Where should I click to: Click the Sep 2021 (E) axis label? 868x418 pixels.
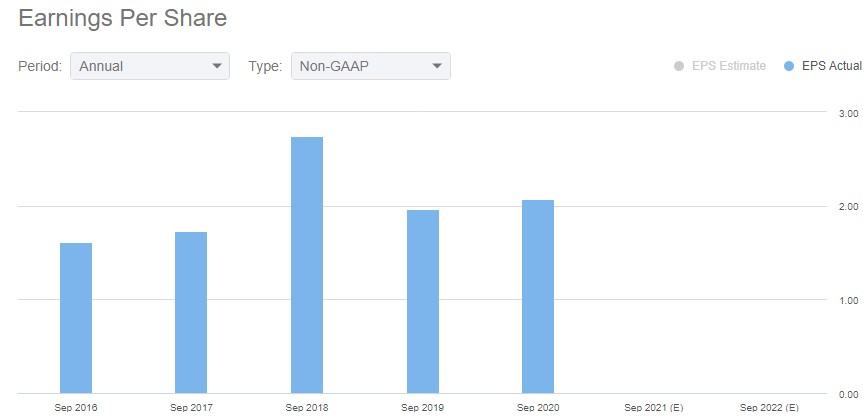click(x=654, y=408)
